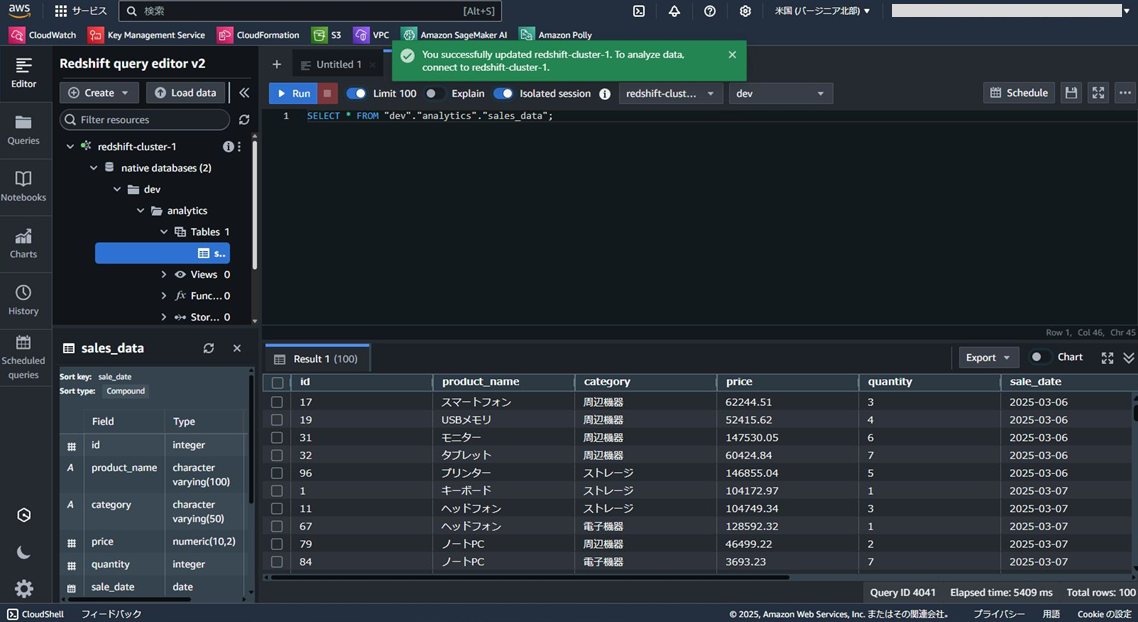Viewport: 1138px width, 622px height.
Task: Open the editor options ellipsis menu
Action: [1125, 92]
